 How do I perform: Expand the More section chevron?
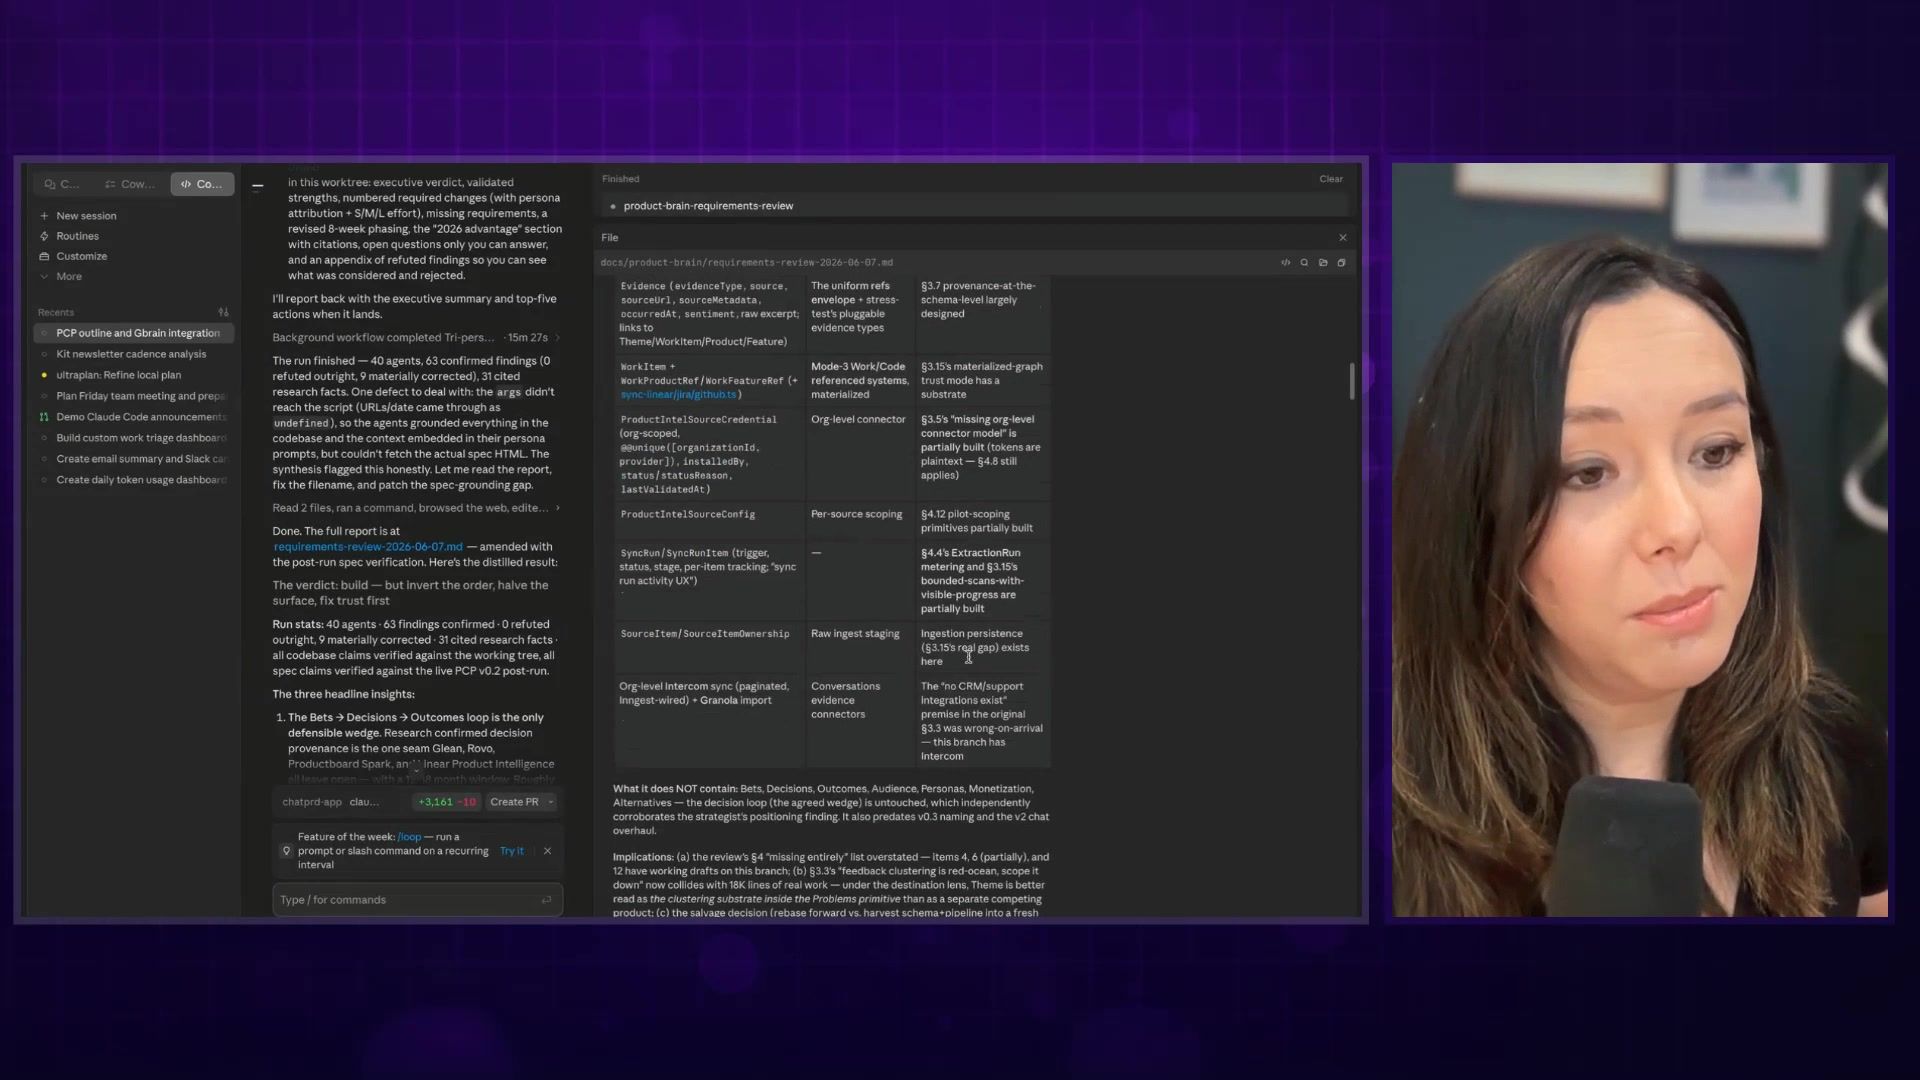click(44, 276)
